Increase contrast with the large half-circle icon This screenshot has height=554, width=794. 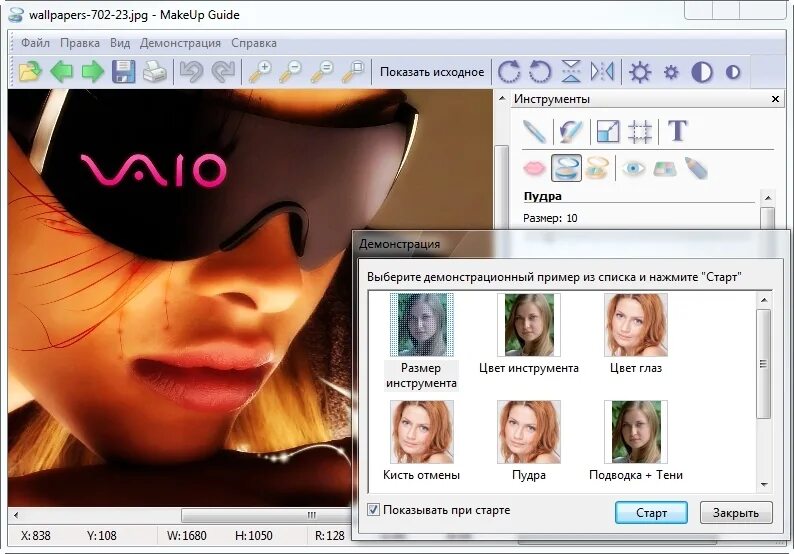click(x=702, y=72)
